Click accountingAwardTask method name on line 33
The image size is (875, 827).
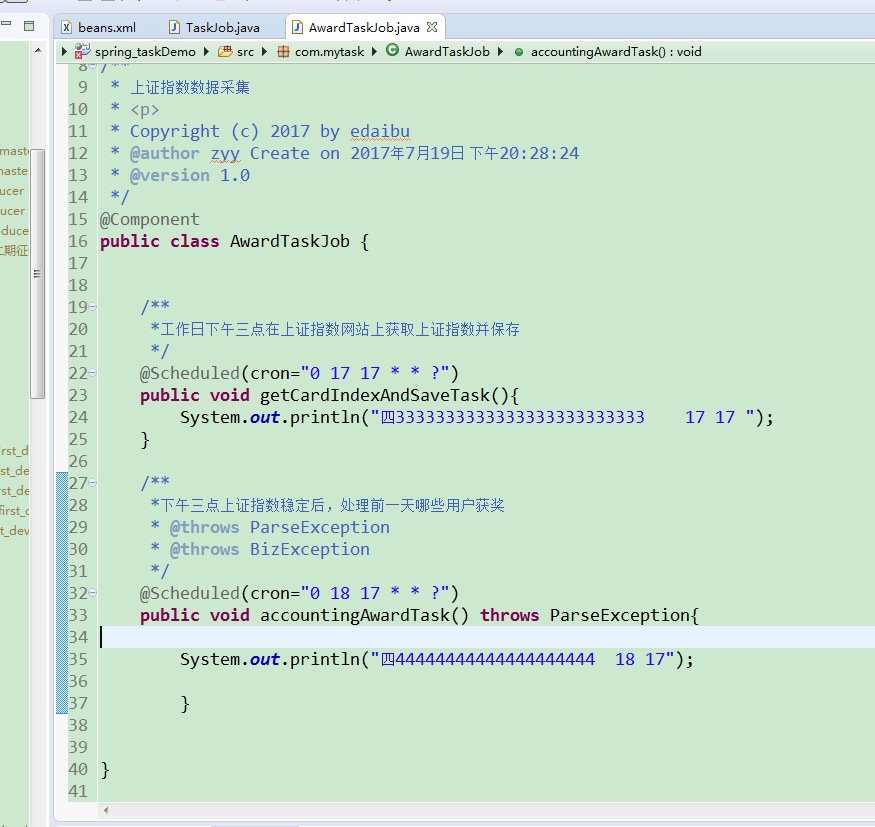[x=354, y=615]
